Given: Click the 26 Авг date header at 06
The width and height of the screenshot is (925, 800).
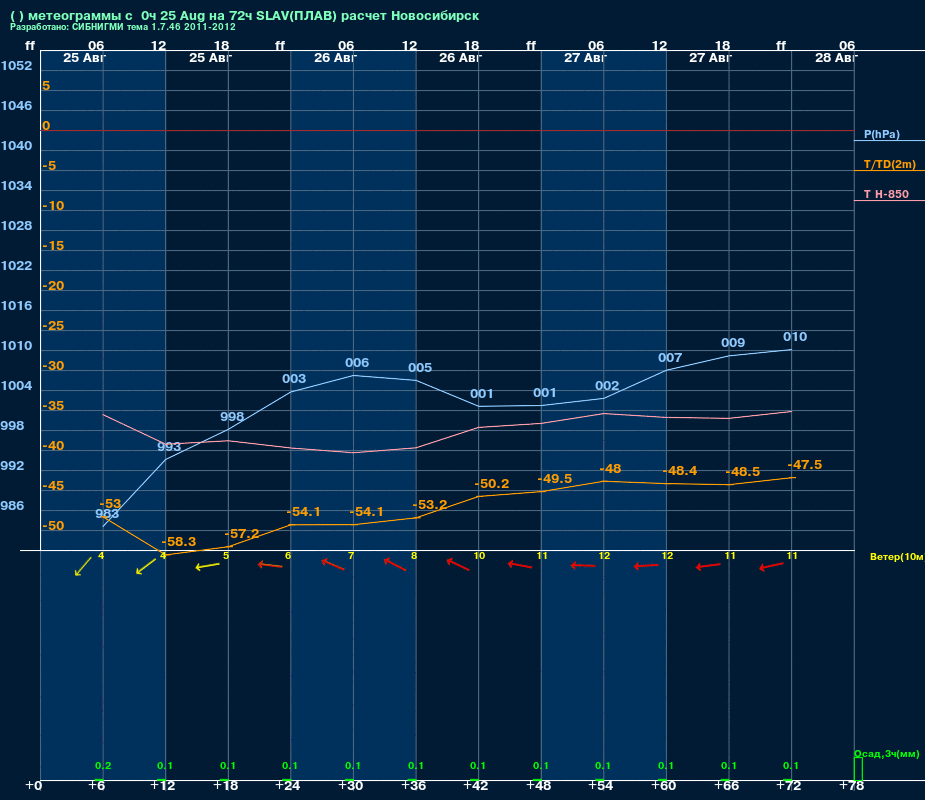Looking at the screenshot, I should [335, 58].
